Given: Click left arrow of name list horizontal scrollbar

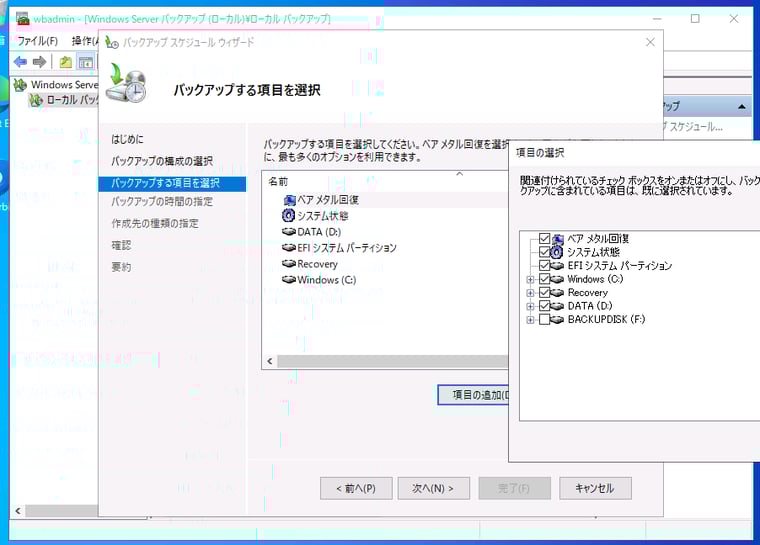Looking at the screenshot, I should pyautogui.click(x=270, y=361).
